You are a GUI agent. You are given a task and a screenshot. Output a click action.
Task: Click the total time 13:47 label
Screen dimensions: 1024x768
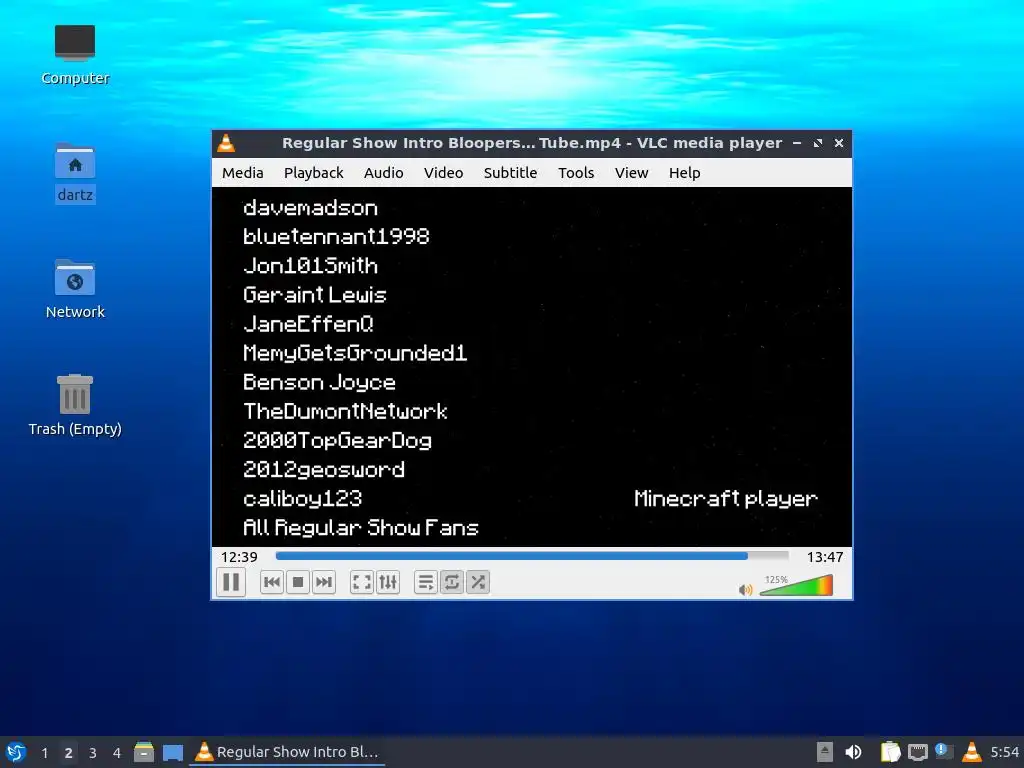tap(825, 557)
